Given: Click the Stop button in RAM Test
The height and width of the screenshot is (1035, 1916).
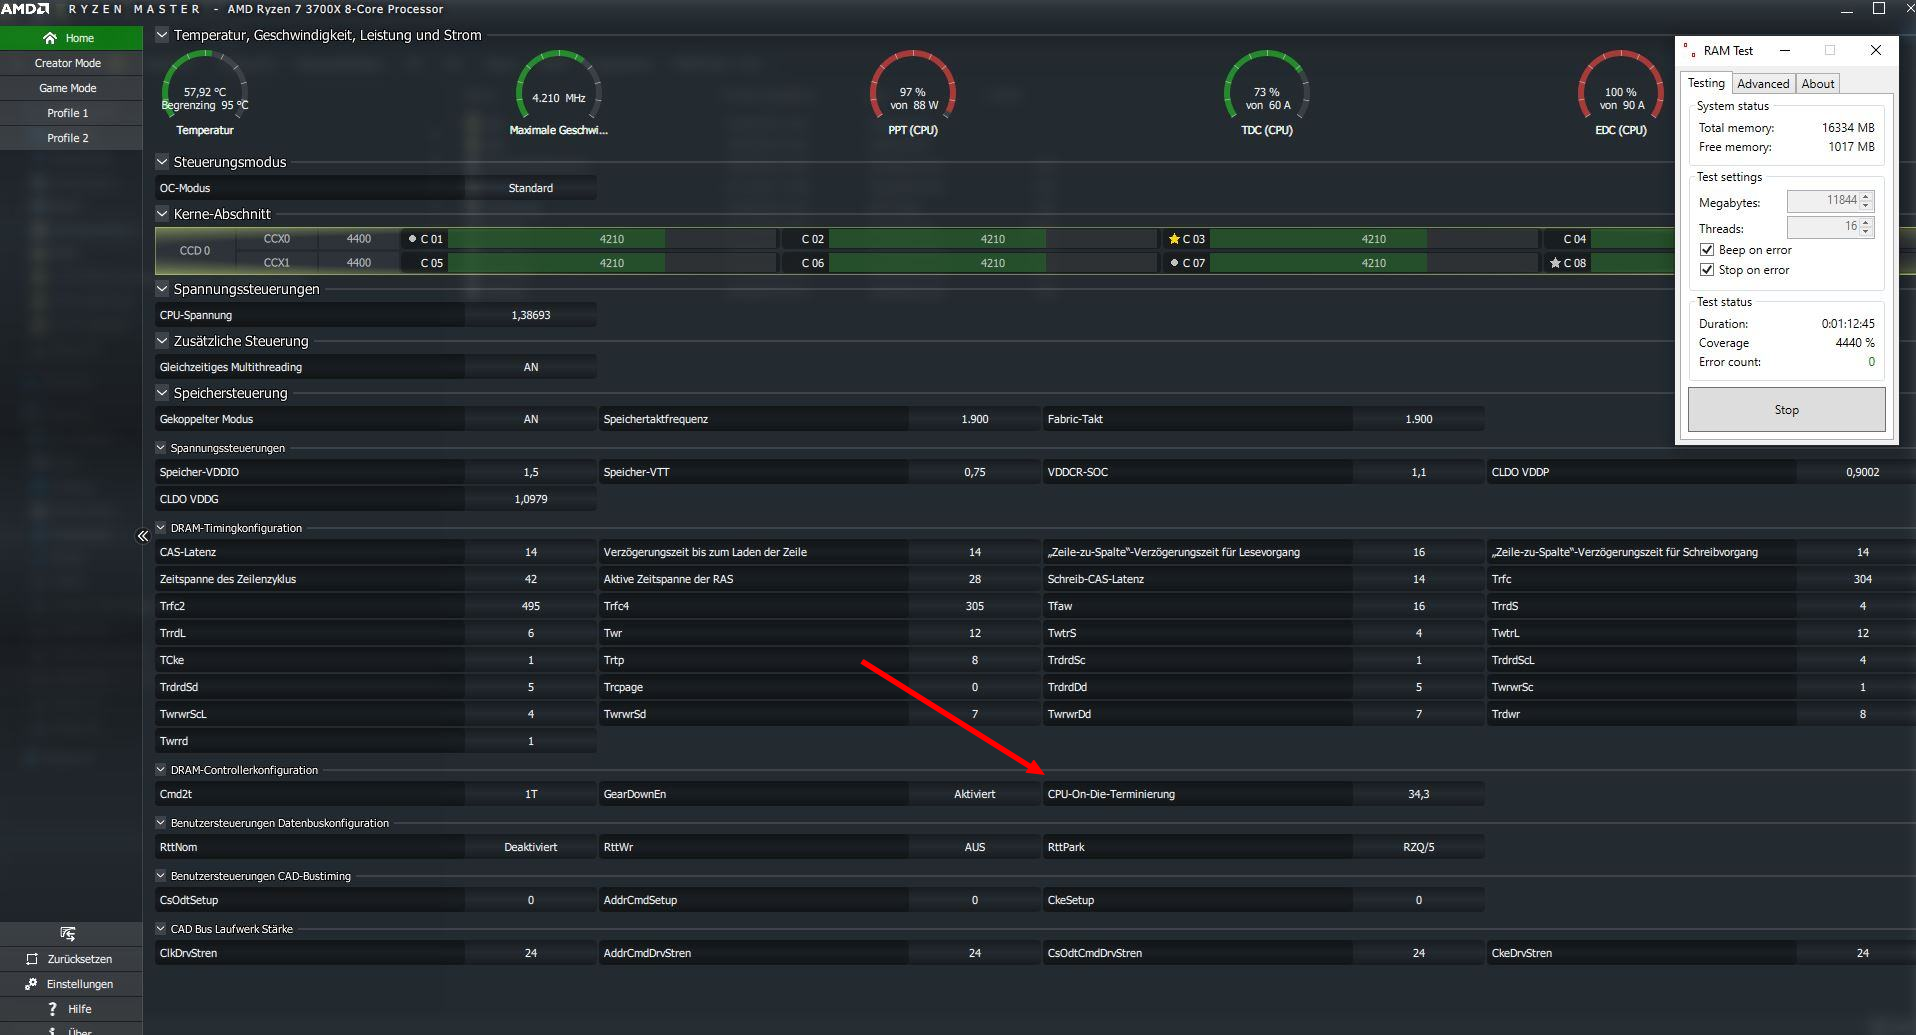Looking at the screenshot, I should click(1786, 410).
